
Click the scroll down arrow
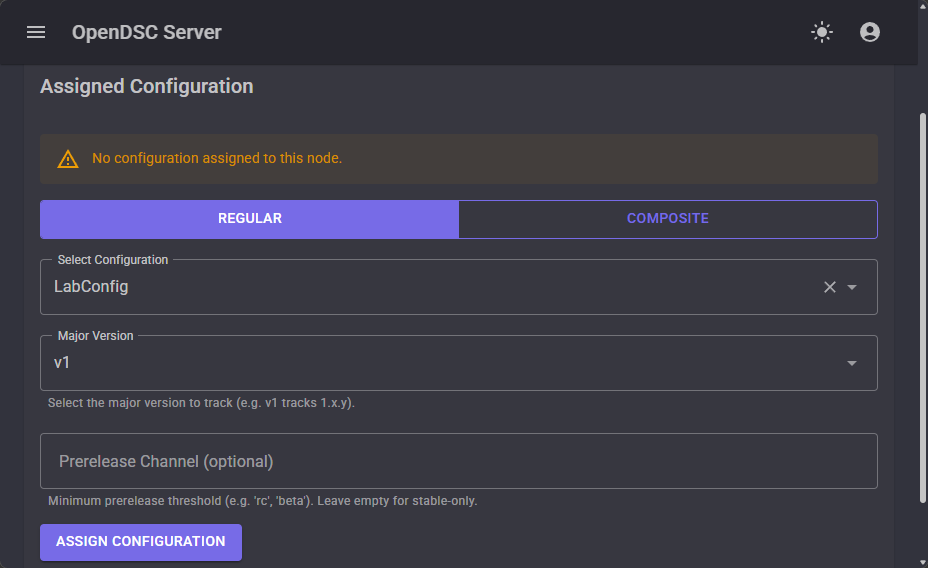922,562
